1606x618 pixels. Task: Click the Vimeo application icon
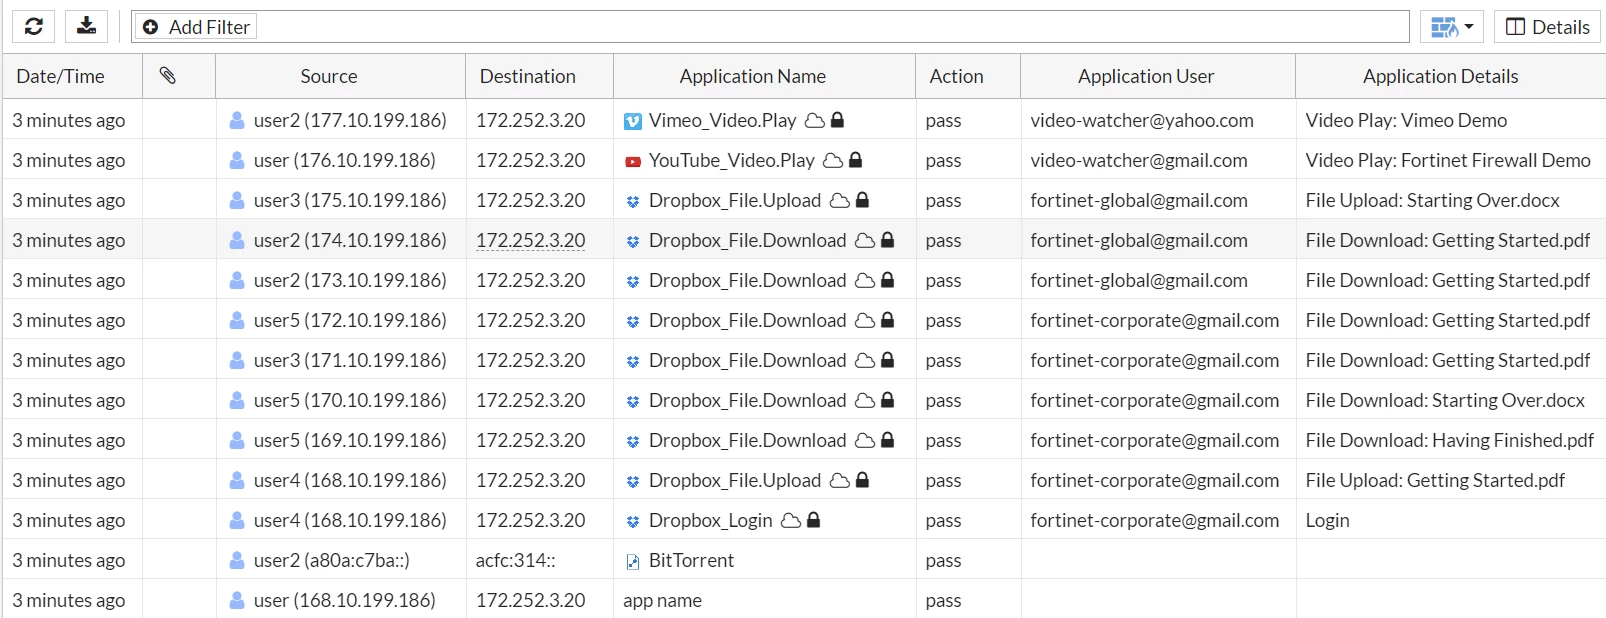pyautogui.click(x=633, y=121)
